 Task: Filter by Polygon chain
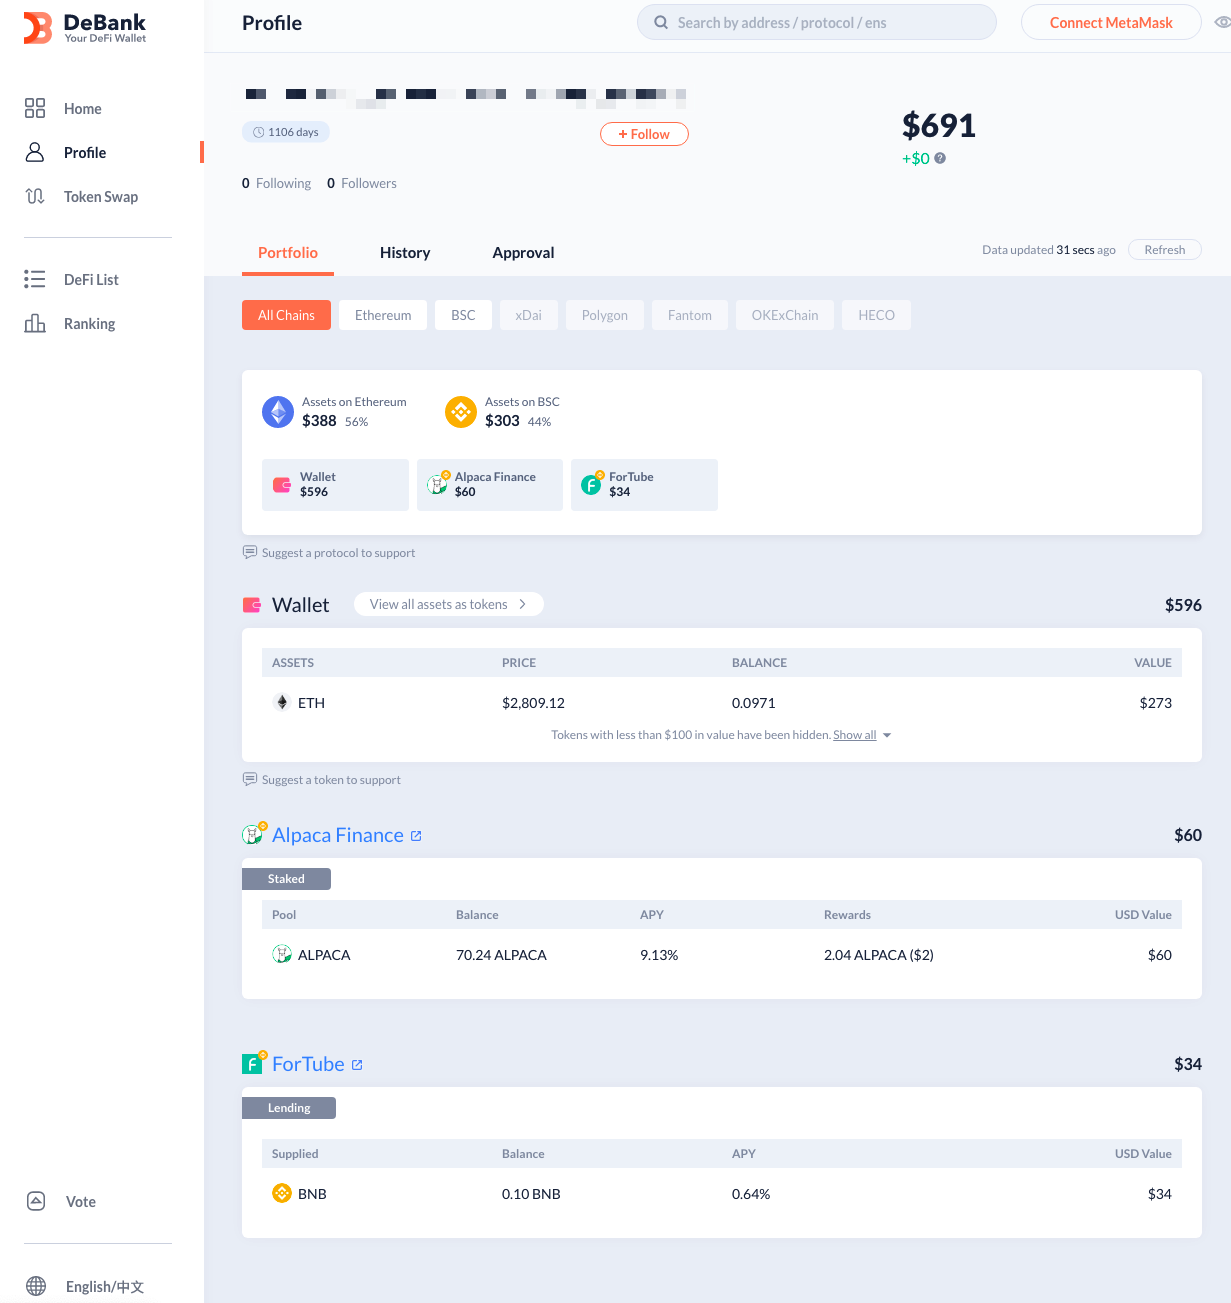pyautogui.click(x=605, y=315)
